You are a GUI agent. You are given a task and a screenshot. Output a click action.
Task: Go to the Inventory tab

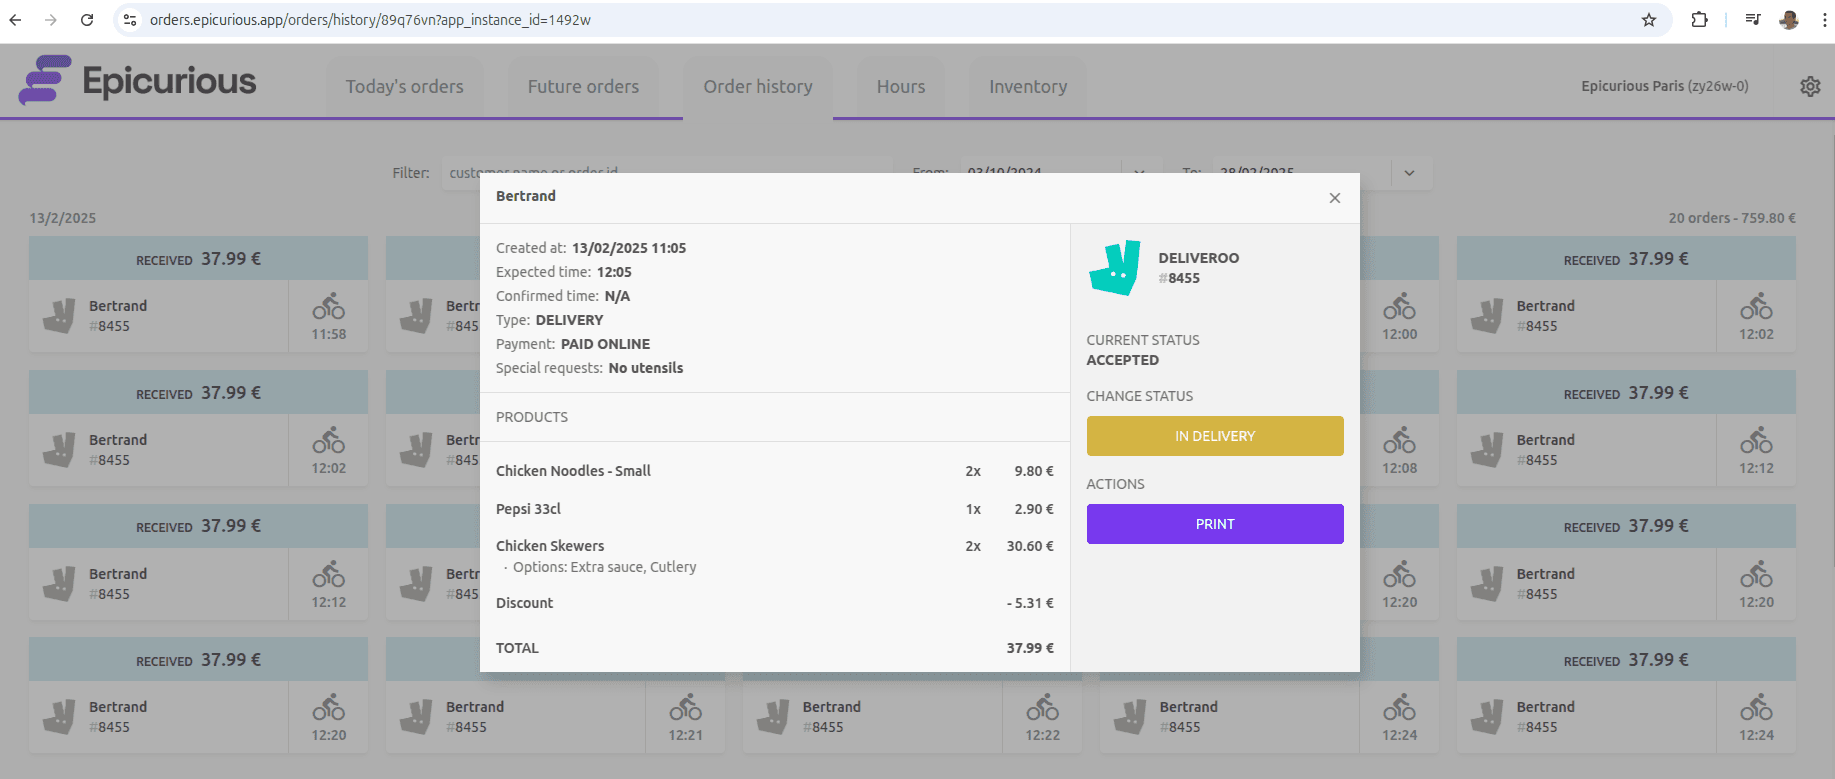[1028, 87]
